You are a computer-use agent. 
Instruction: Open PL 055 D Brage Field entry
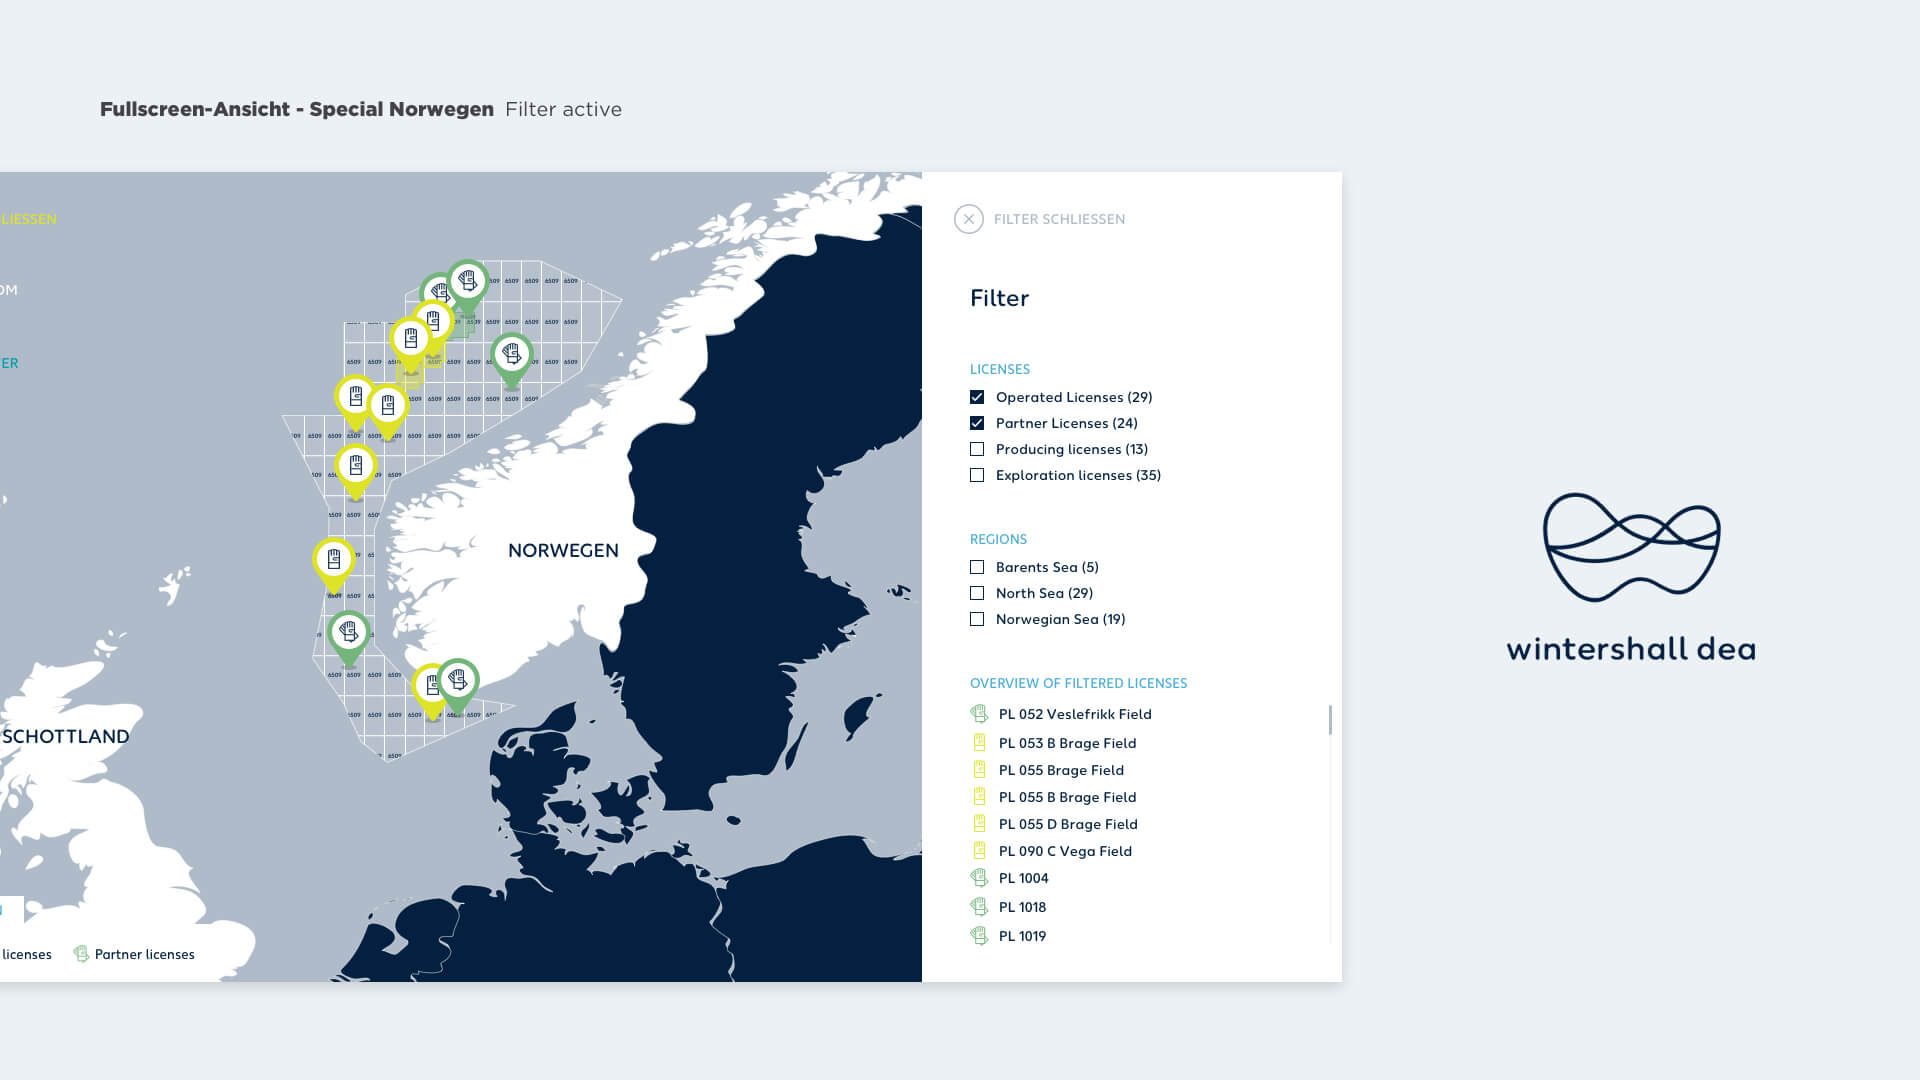click(1068, 824)
